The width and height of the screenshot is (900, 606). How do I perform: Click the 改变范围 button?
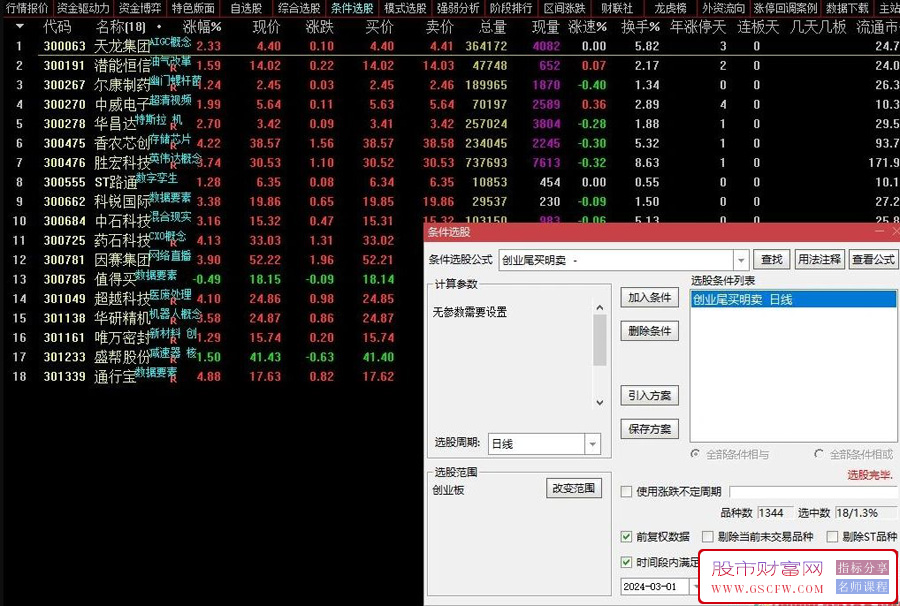(x=573, y=488)
